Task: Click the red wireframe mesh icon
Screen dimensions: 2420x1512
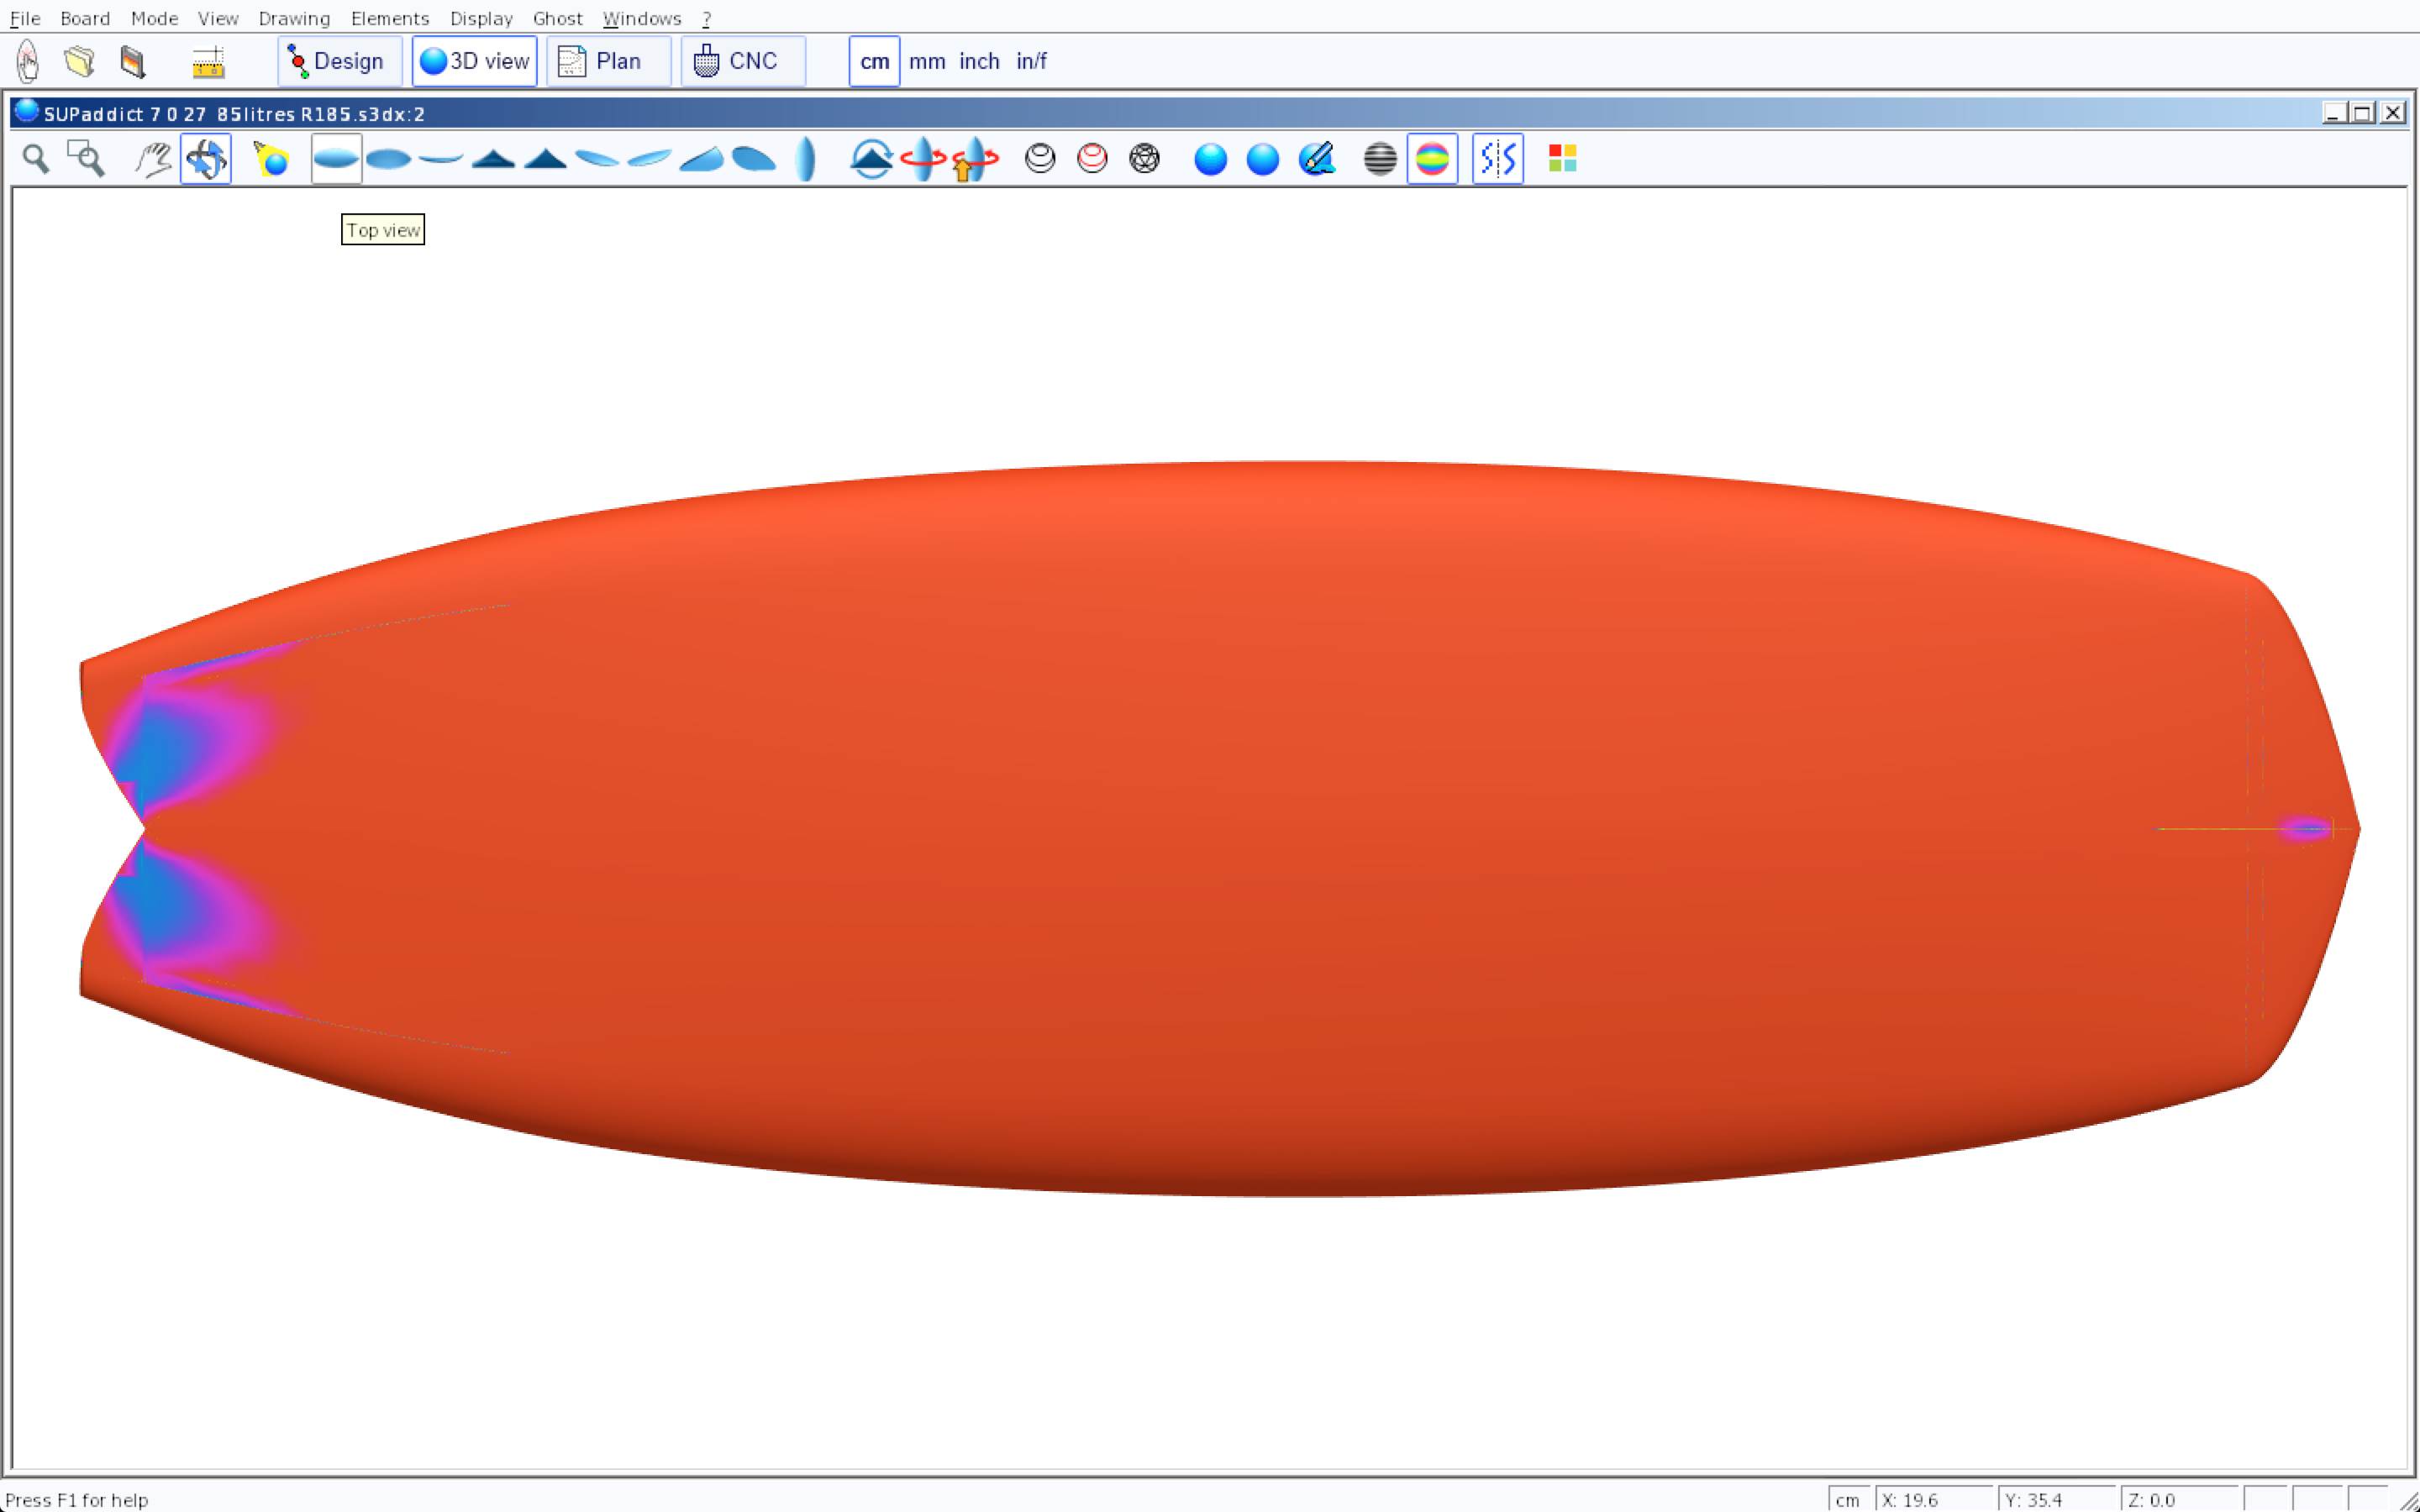Action: pyautogui.click(x=1092, y=159)
